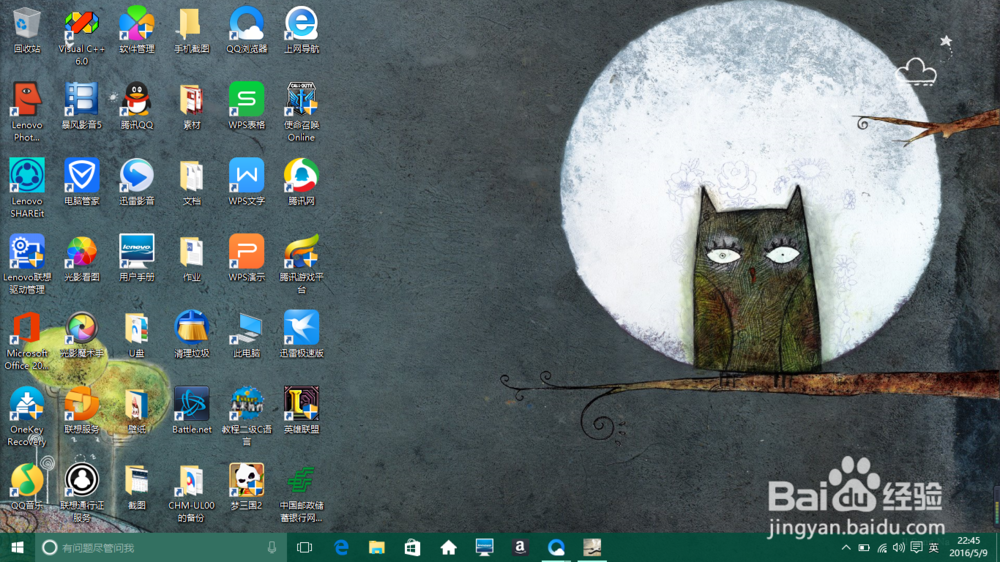Image resolution: width=1000 pixels, height=562 pixels.
Task: Open the 壁纸 wallpaper folder
Action: 136,410
